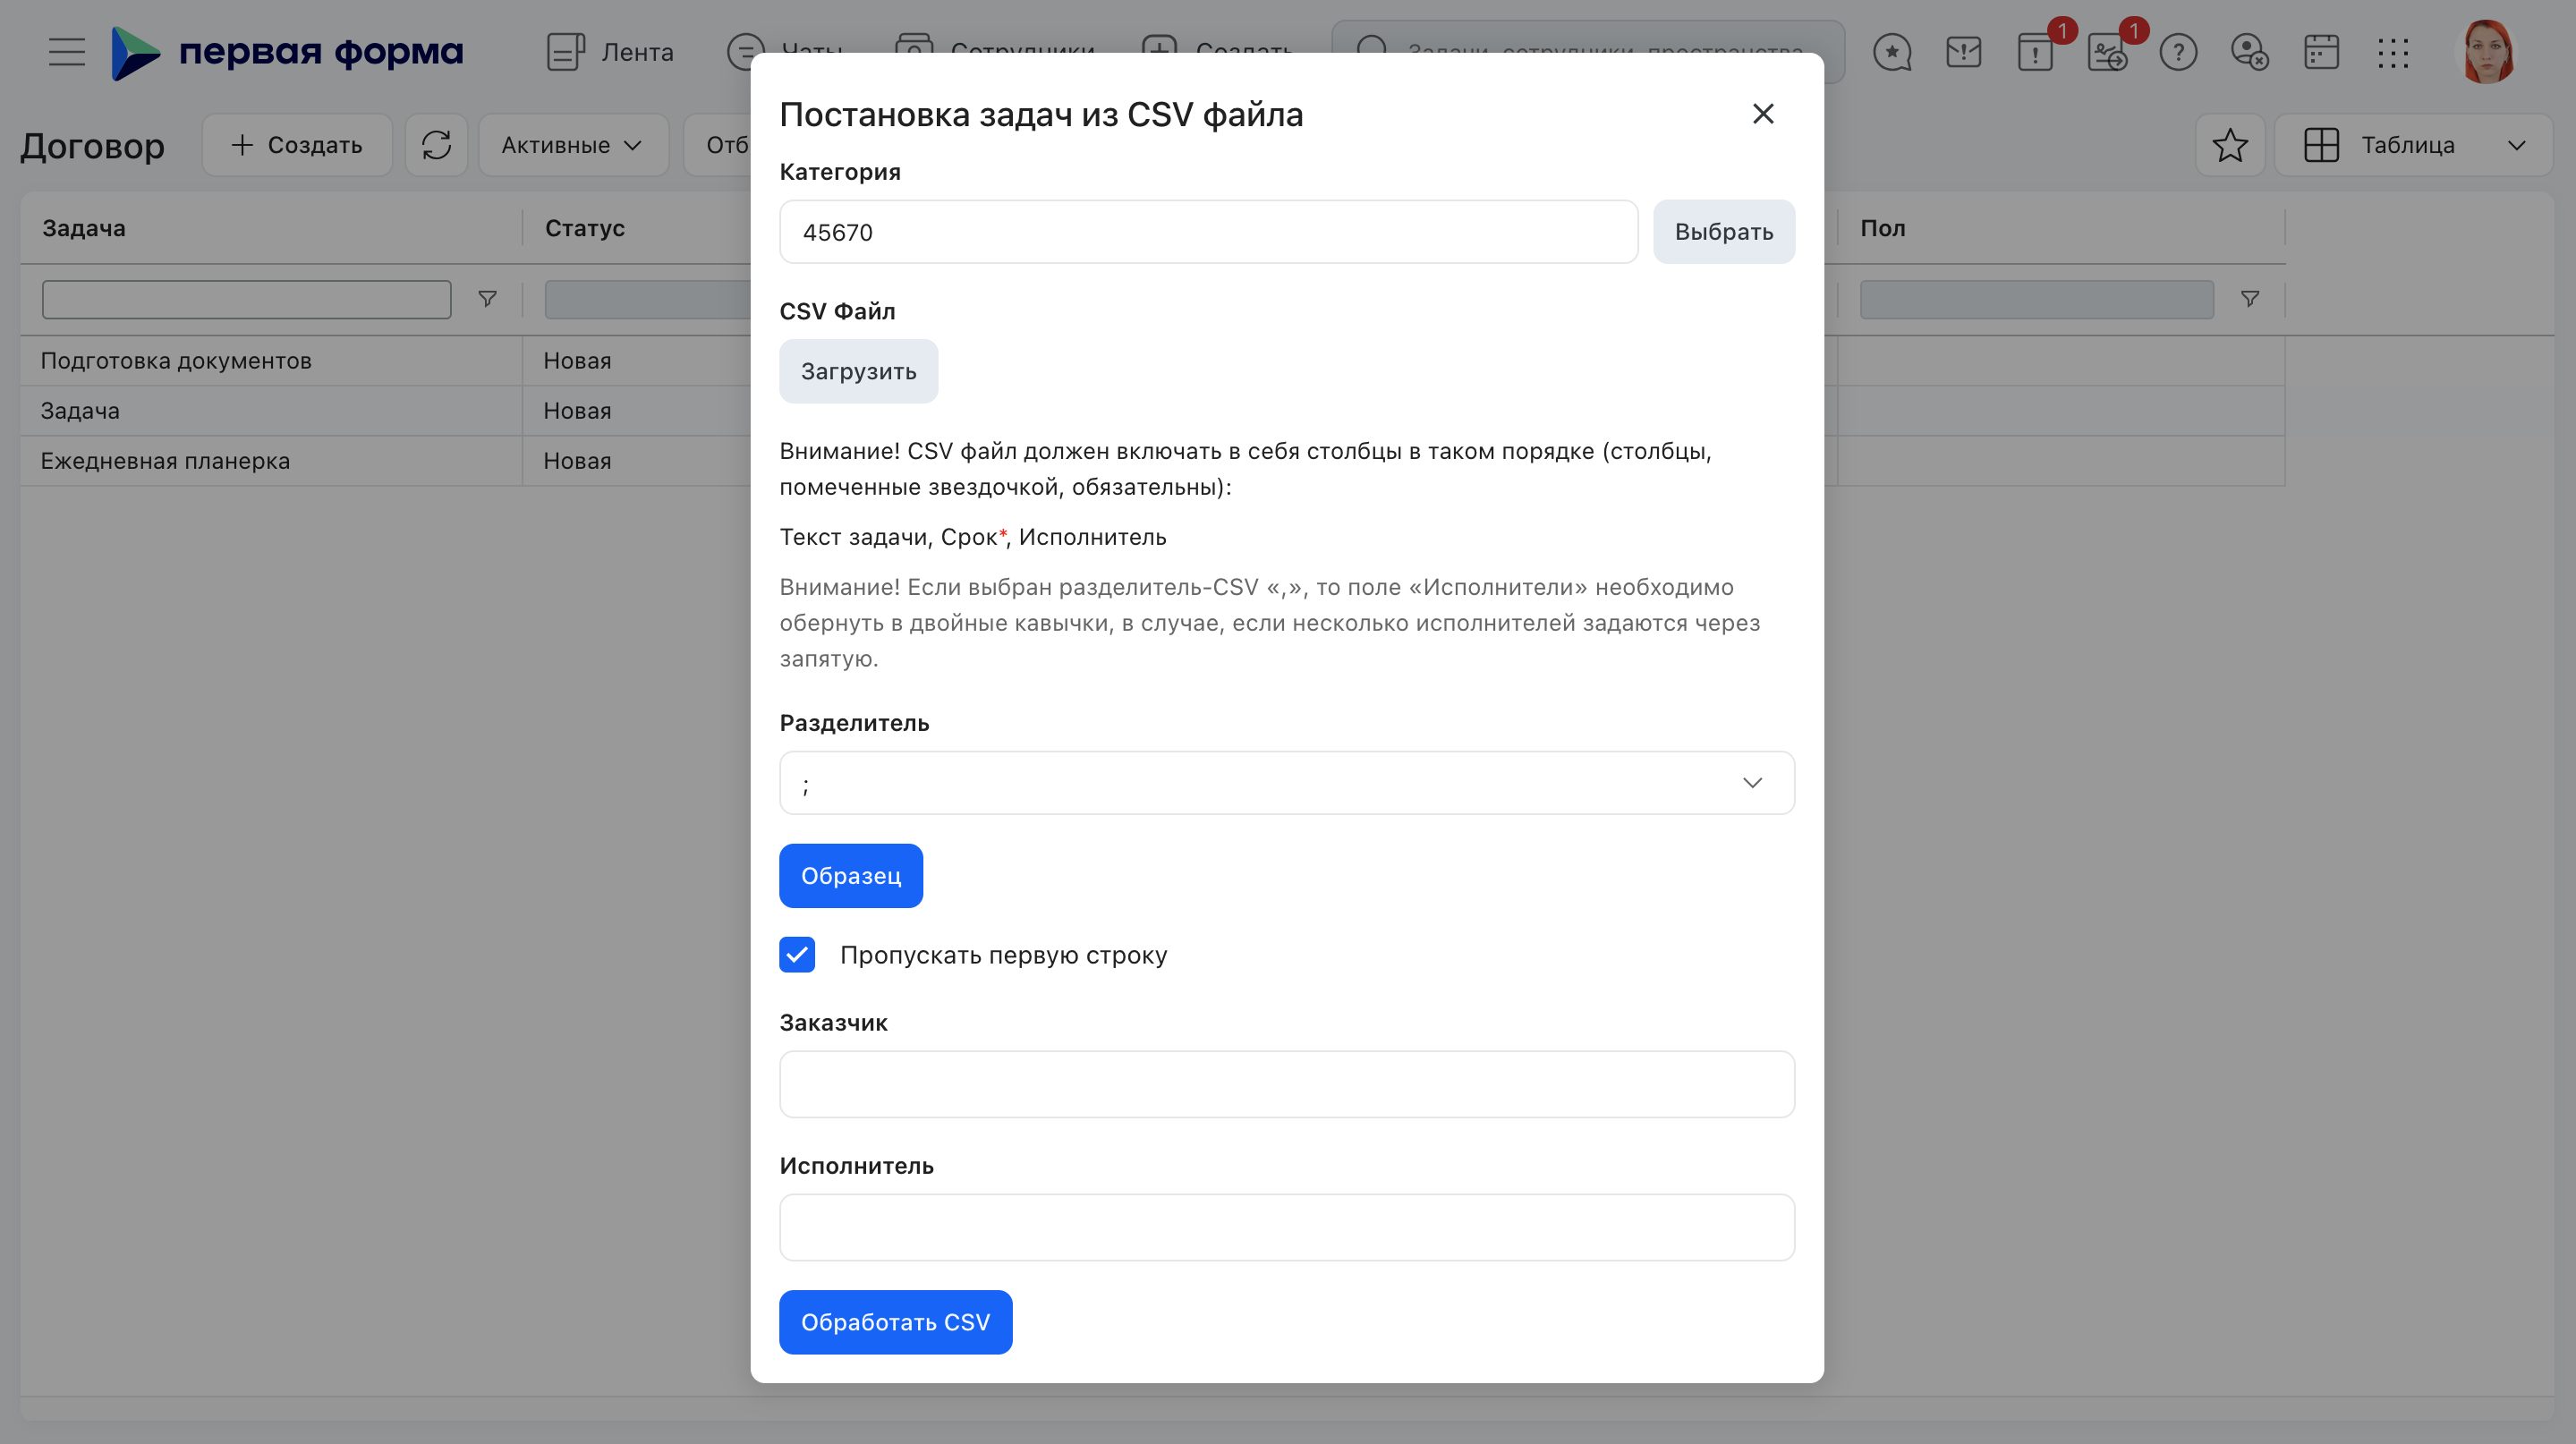
Task: Click the Создать button in Договор toolbar
Action: pyautogui.click(x=297, y=145)
